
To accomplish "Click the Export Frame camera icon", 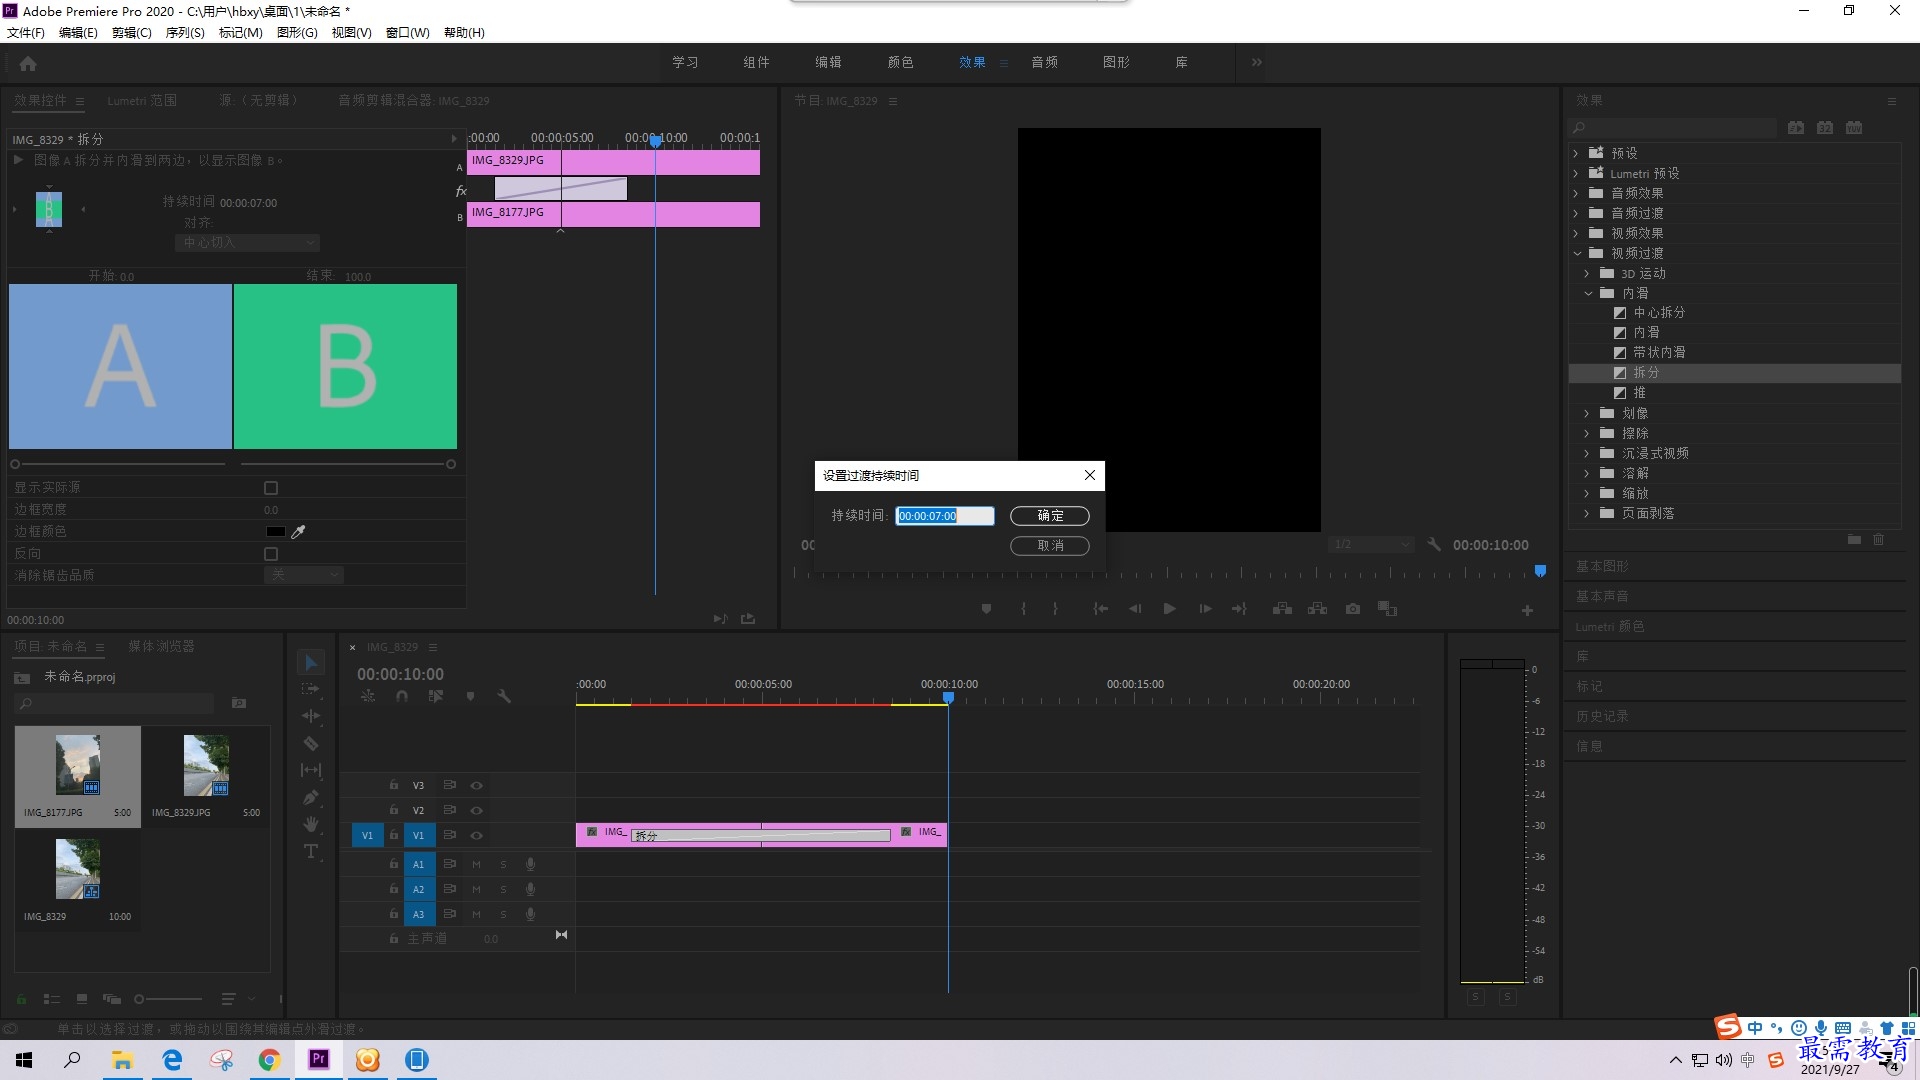I will pos(1353,609).
